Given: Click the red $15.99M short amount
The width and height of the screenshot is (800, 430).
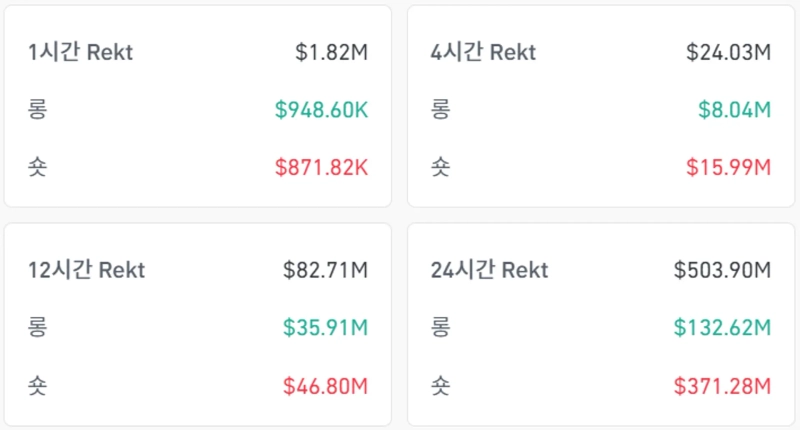Looking at the screenshot, I should click(x=728, y=167).
